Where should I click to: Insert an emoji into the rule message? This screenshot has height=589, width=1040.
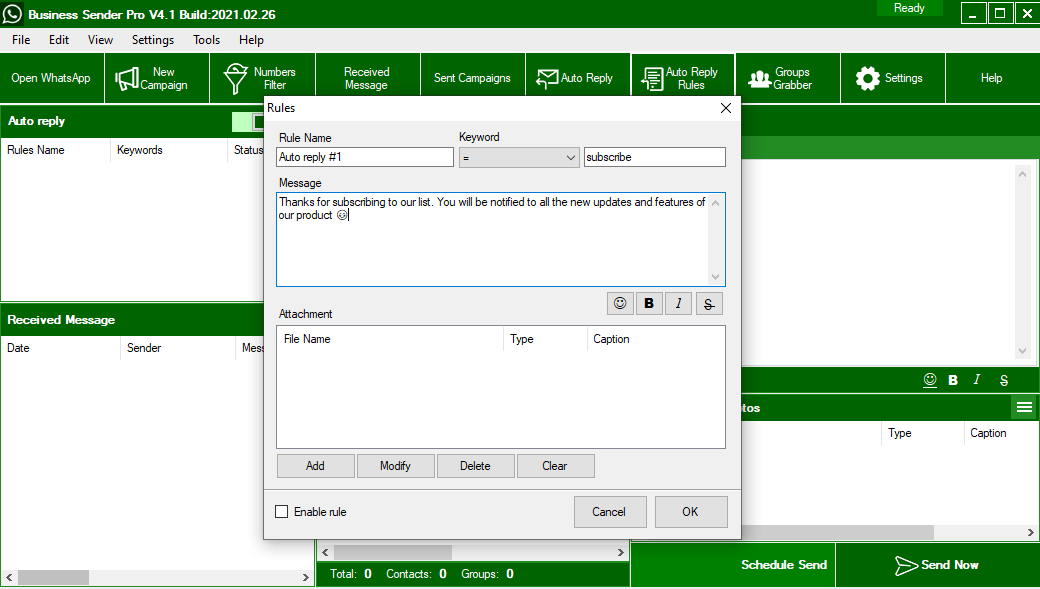619,303
